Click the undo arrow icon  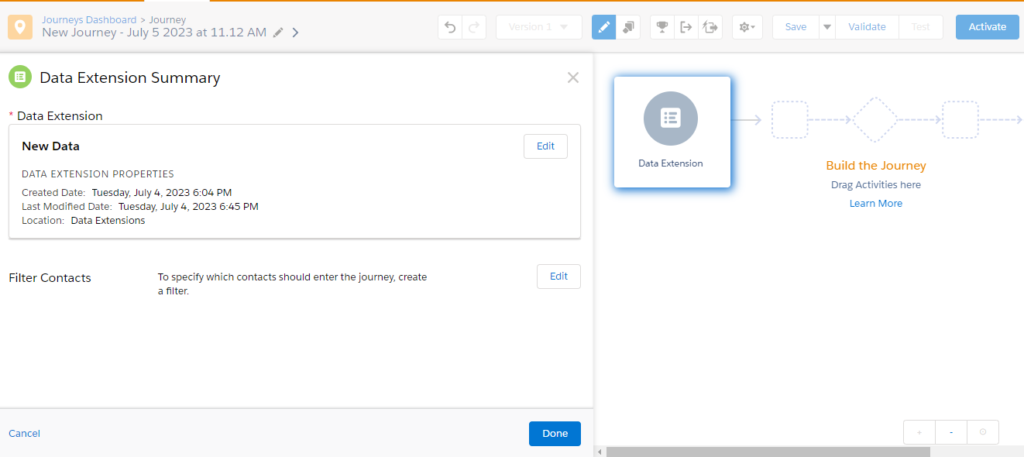pos(451,27)
